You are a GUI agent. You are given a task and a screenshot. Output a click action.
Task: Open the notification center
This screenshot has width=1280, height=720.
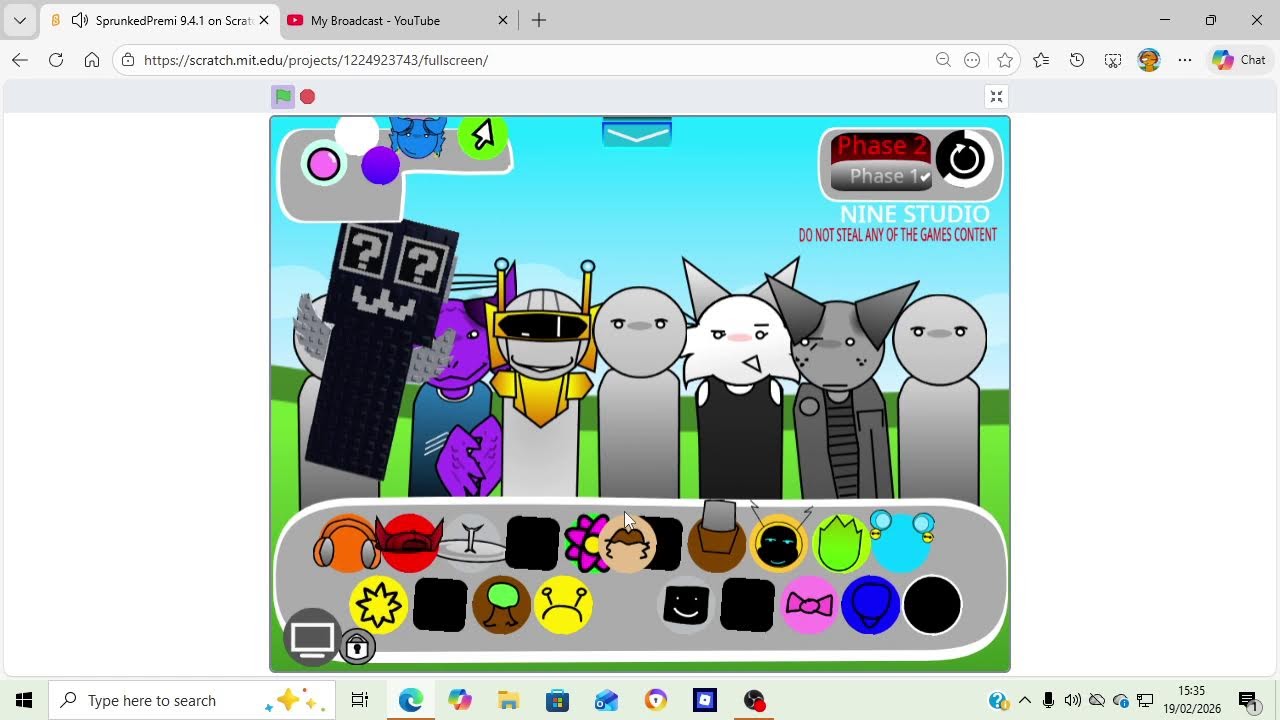(1247, 700)
